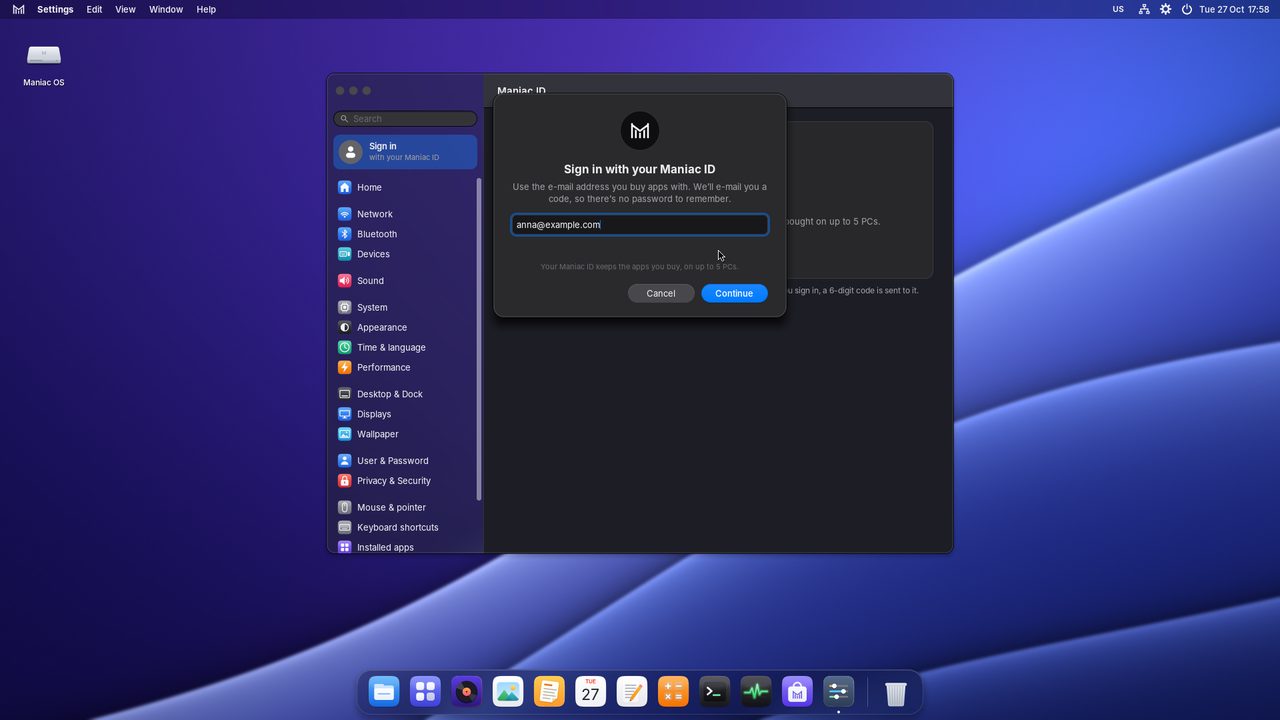Cancel the Maniac ID sign-in dialog

[x=661, y=293]
